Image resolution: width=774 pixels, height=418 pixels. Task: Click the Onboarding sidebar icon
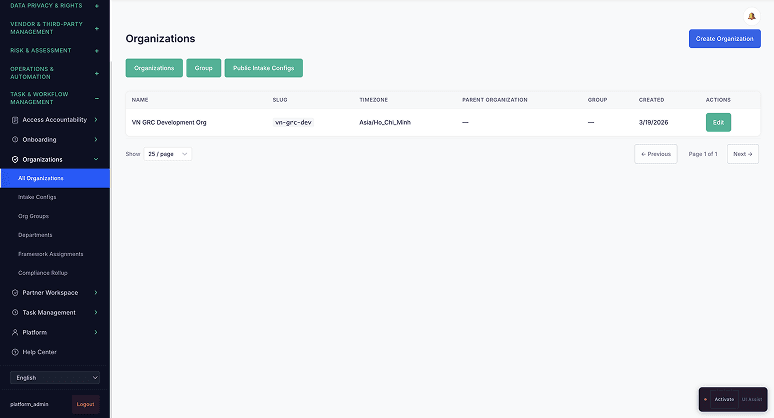[15, 140]
